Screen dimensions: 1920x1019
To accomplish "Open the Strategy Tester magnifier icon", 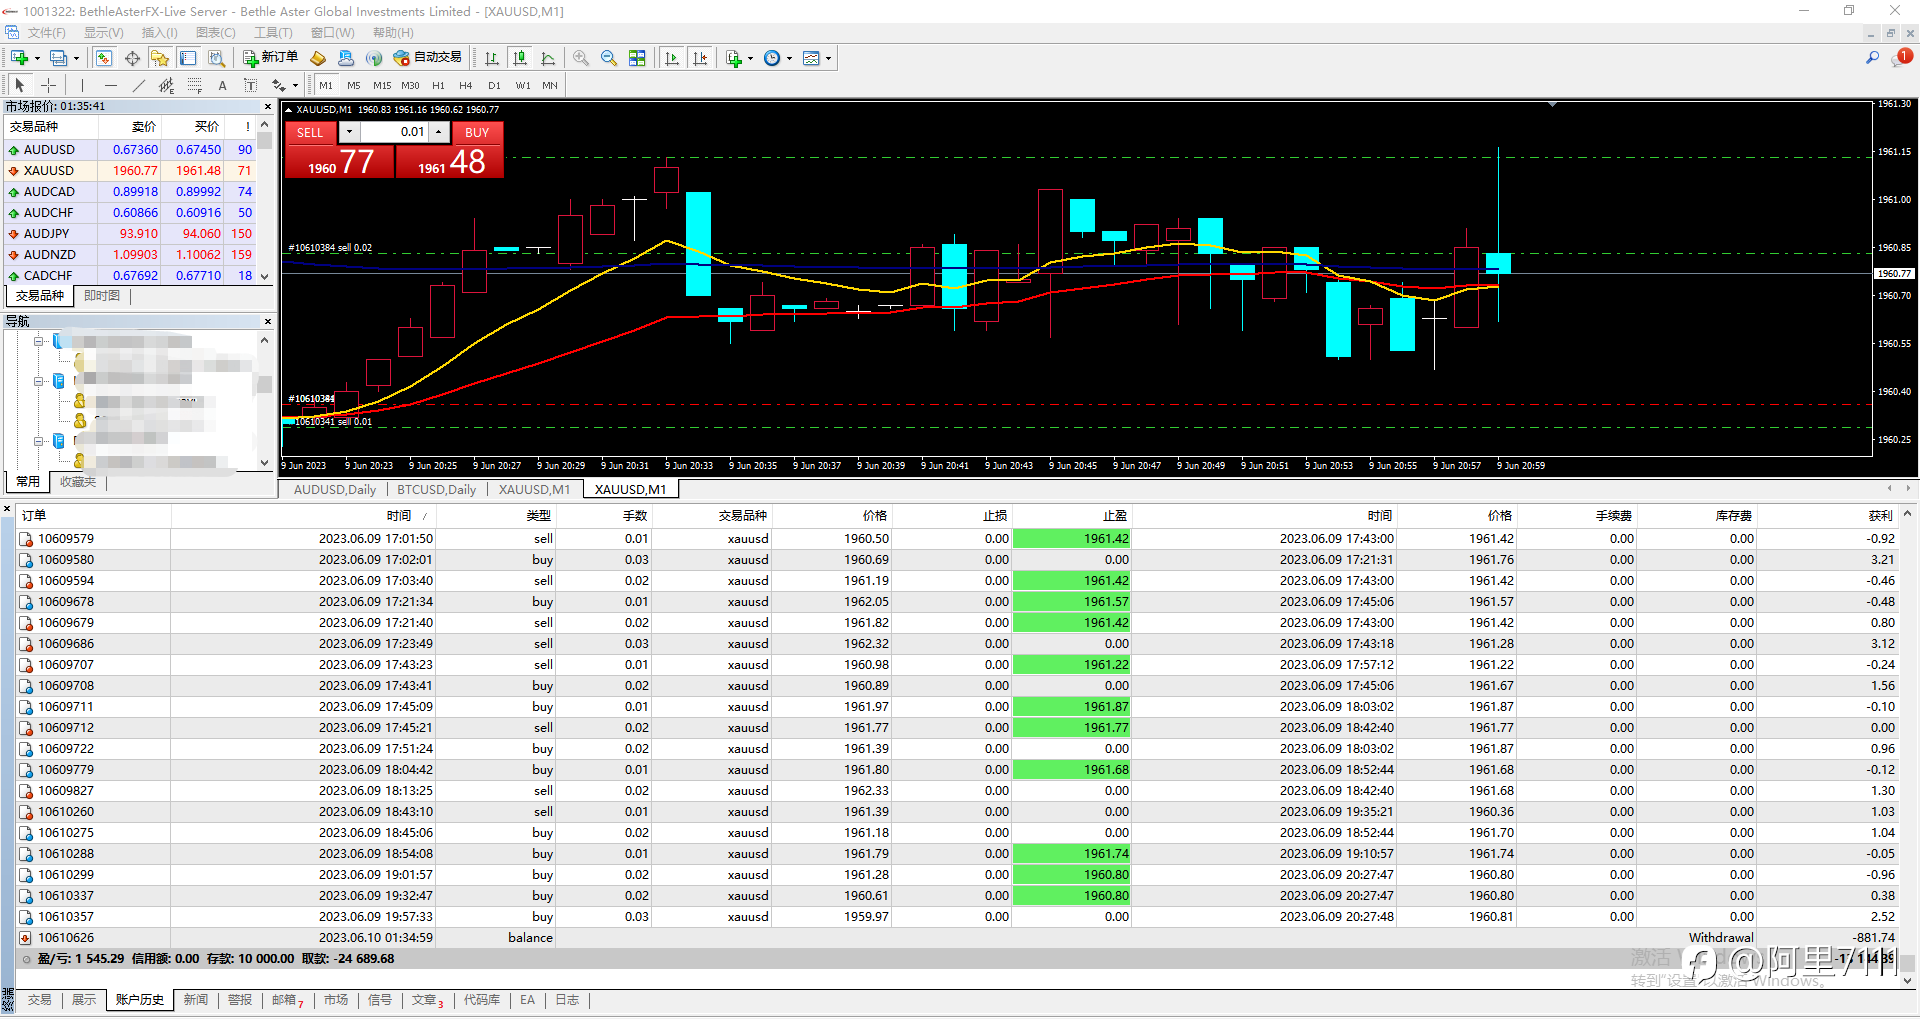I will (x=216, y=58).
